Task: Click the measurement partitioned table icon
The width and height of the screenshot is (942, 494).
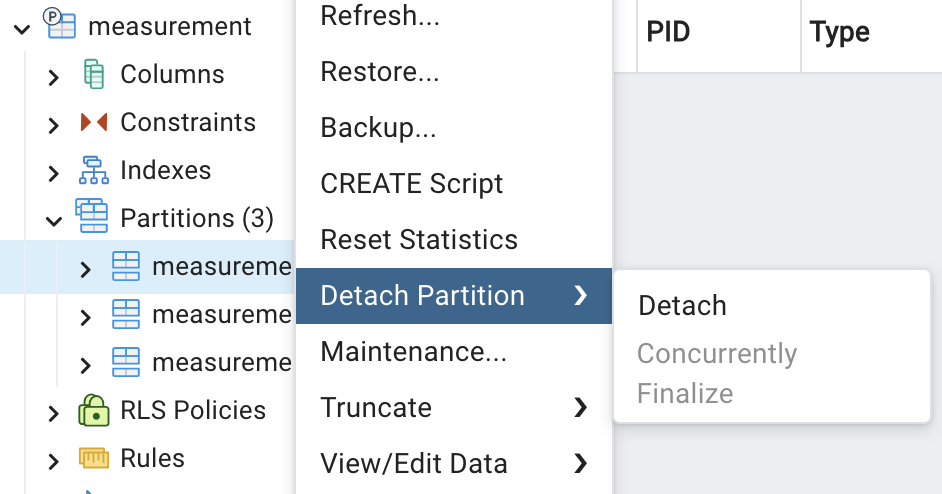Action: click(x=60, y=27)
